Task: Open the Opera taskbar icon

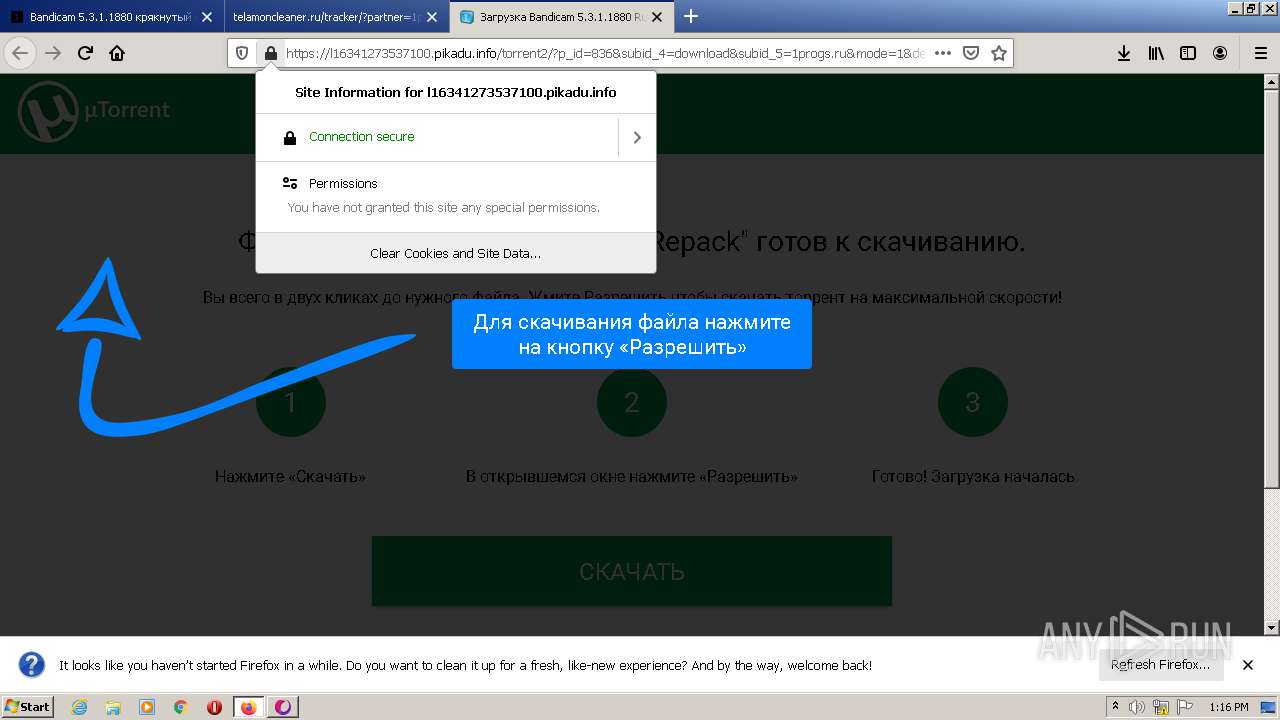Action: pos(214,707)
